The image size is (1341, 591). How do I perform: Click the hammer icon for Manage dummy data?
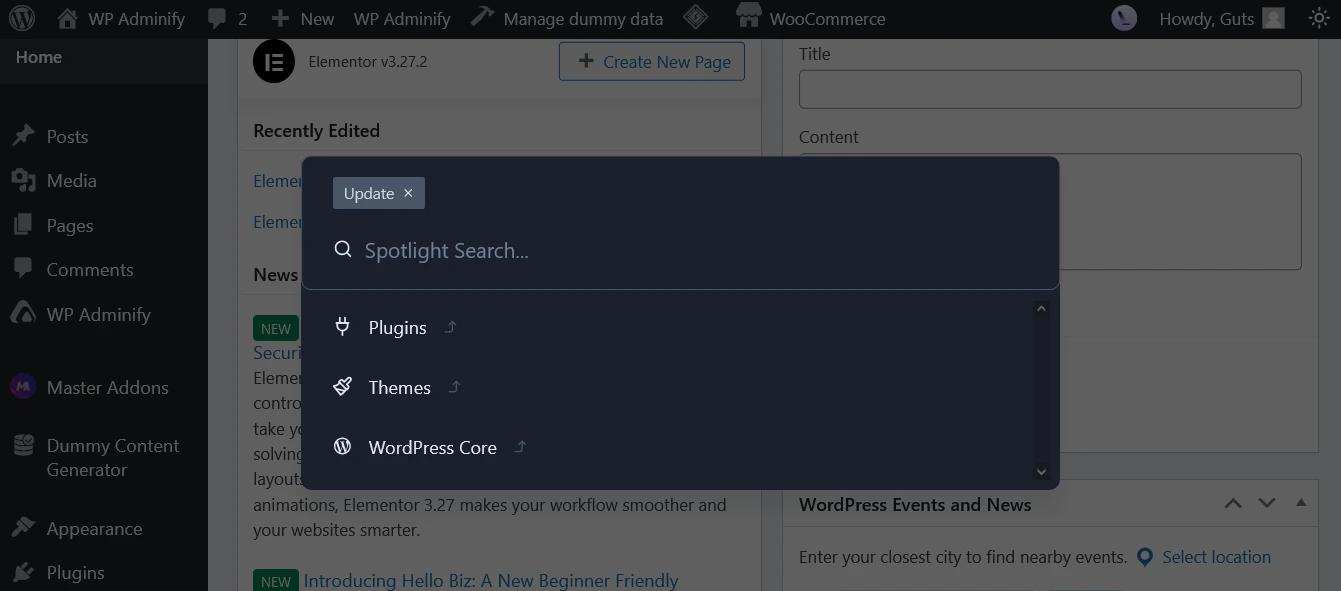click(x=482, y=16)
